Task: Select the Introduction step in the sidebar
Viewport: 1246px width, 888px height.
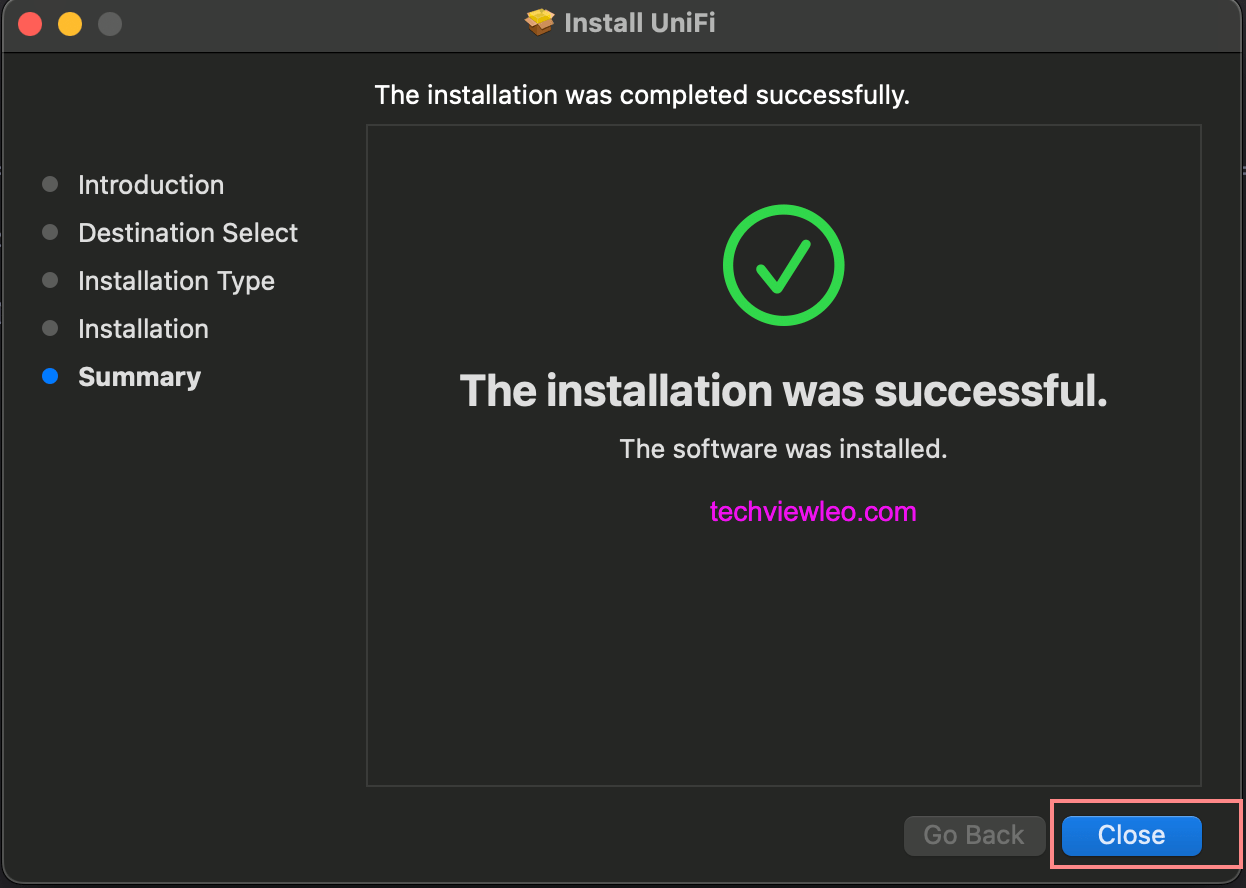Action: point(150,185)
